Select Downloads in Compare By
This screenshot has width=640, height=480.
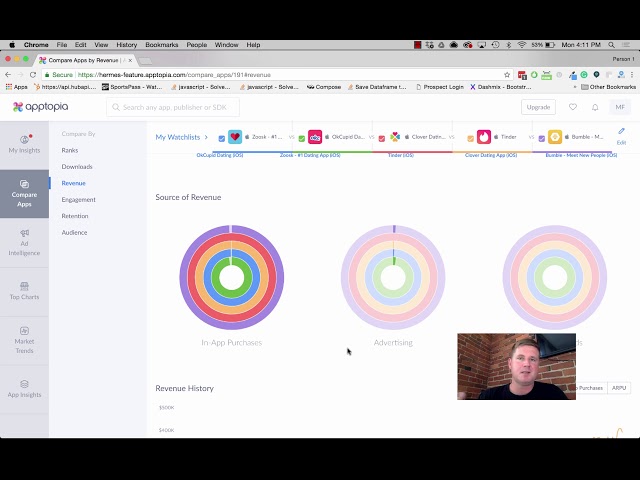tap(77, 167)
